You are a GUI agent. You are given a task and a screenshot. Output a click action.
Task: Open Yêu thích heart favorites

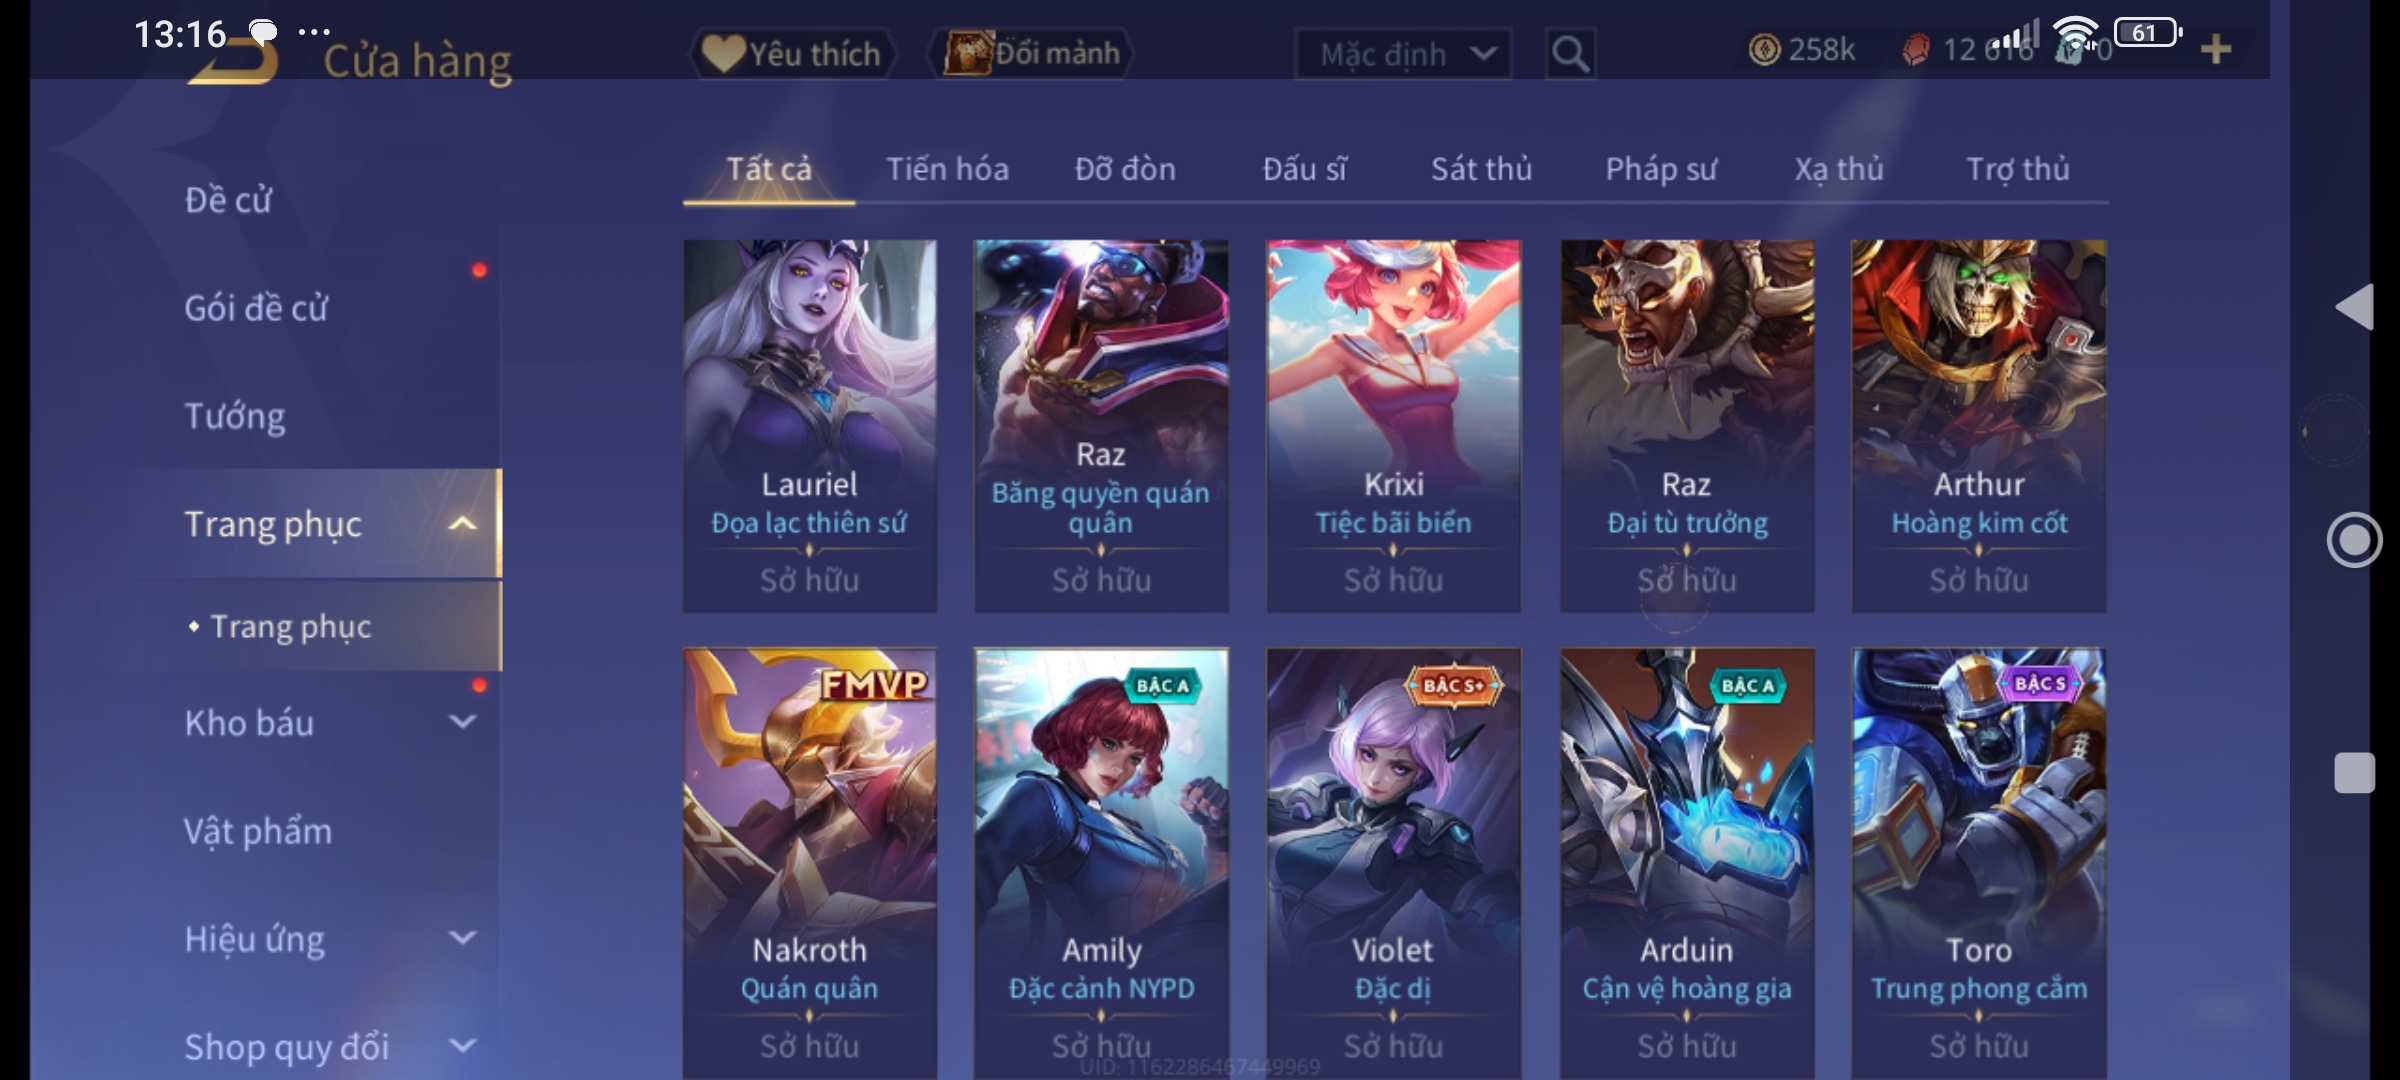pos(793,53)
